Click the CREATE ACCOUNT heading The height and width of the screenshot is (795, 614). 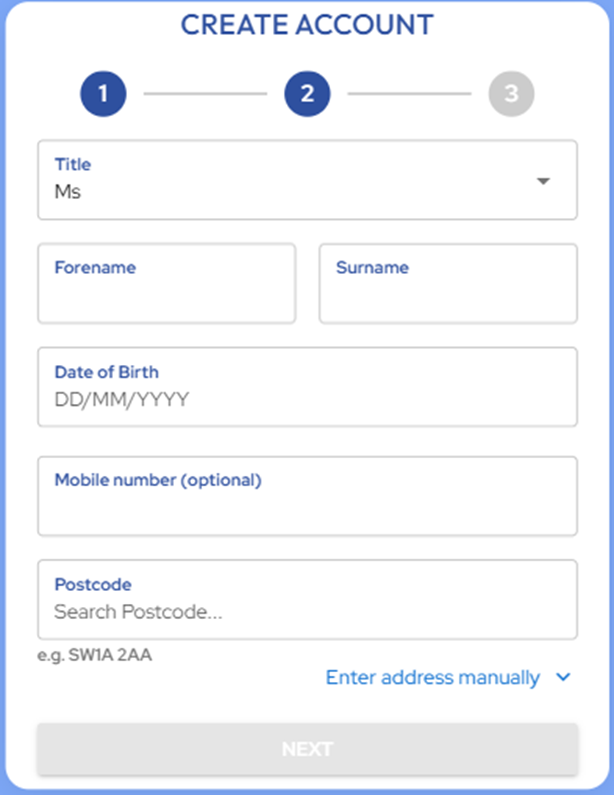click(x=307, y=26)
